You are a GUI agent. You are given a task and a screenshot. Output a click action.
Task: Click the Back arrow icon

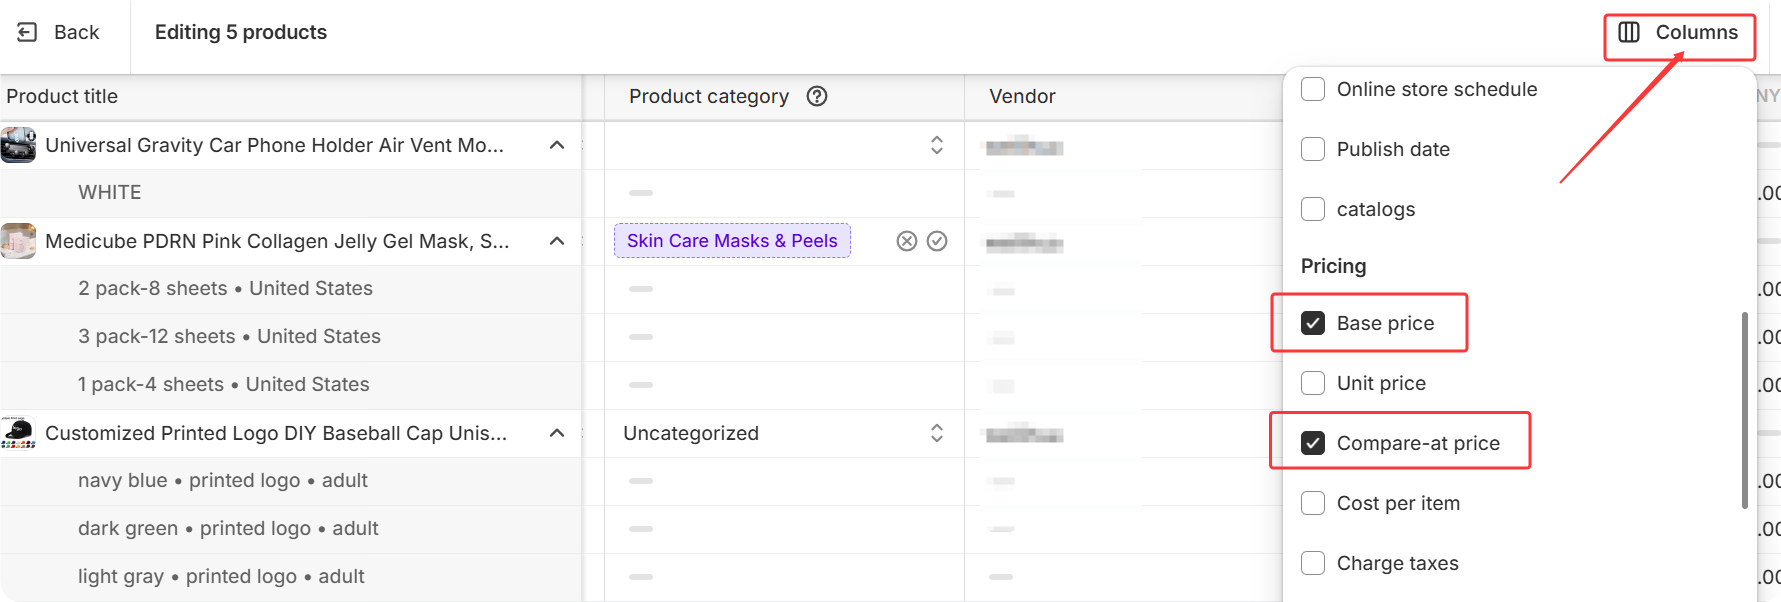[28, 32]
